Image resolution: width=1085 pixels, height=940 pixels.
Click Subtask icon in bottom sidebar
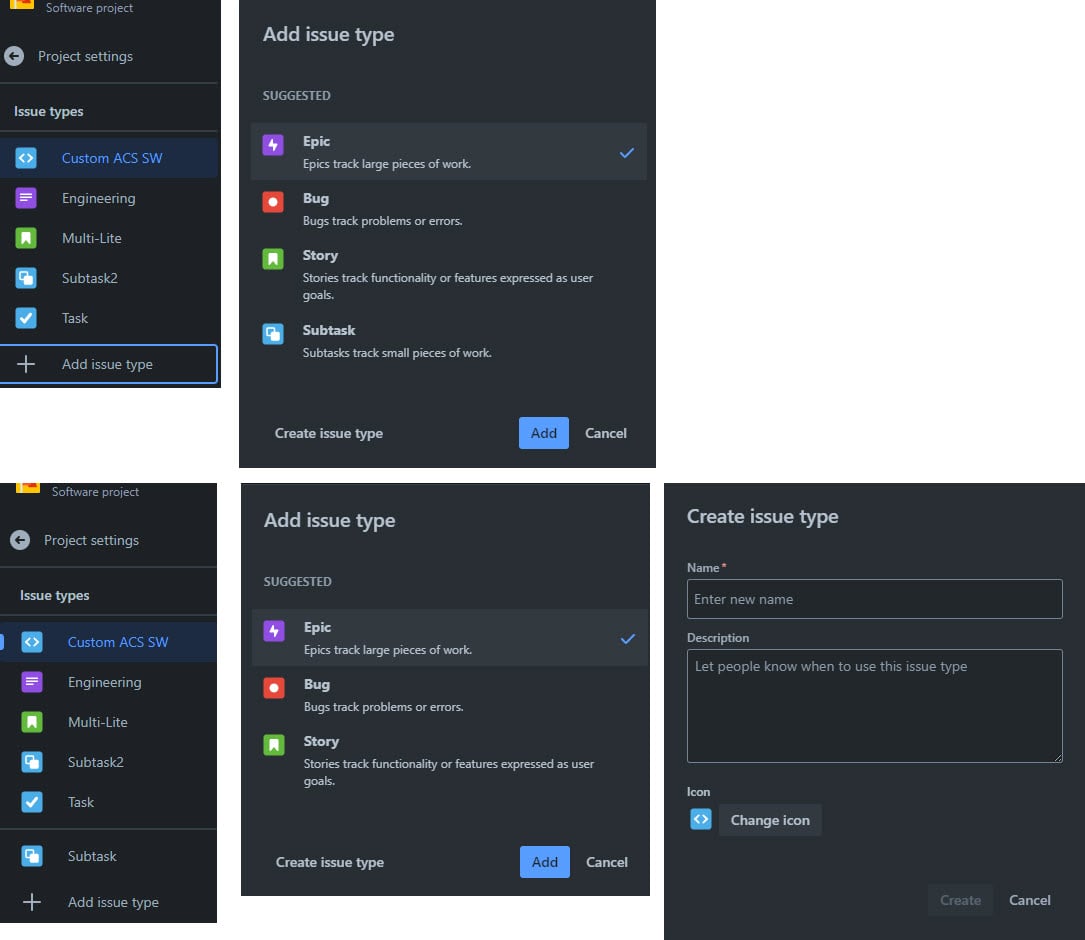32,856
